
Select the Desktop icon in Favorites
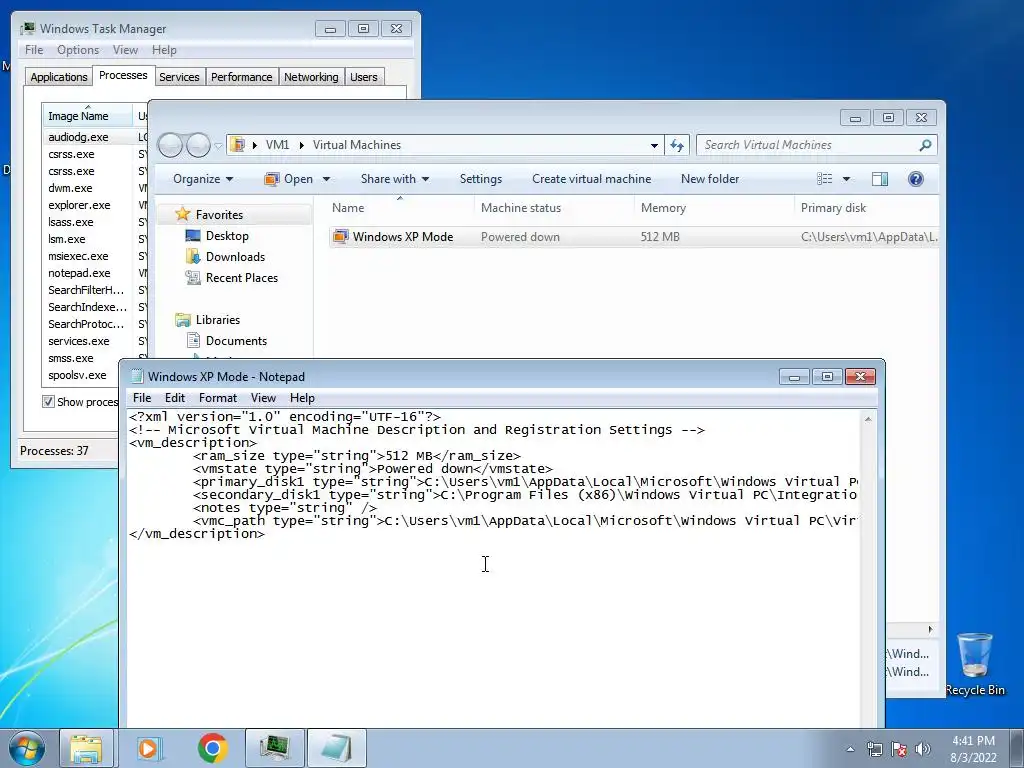193,236
